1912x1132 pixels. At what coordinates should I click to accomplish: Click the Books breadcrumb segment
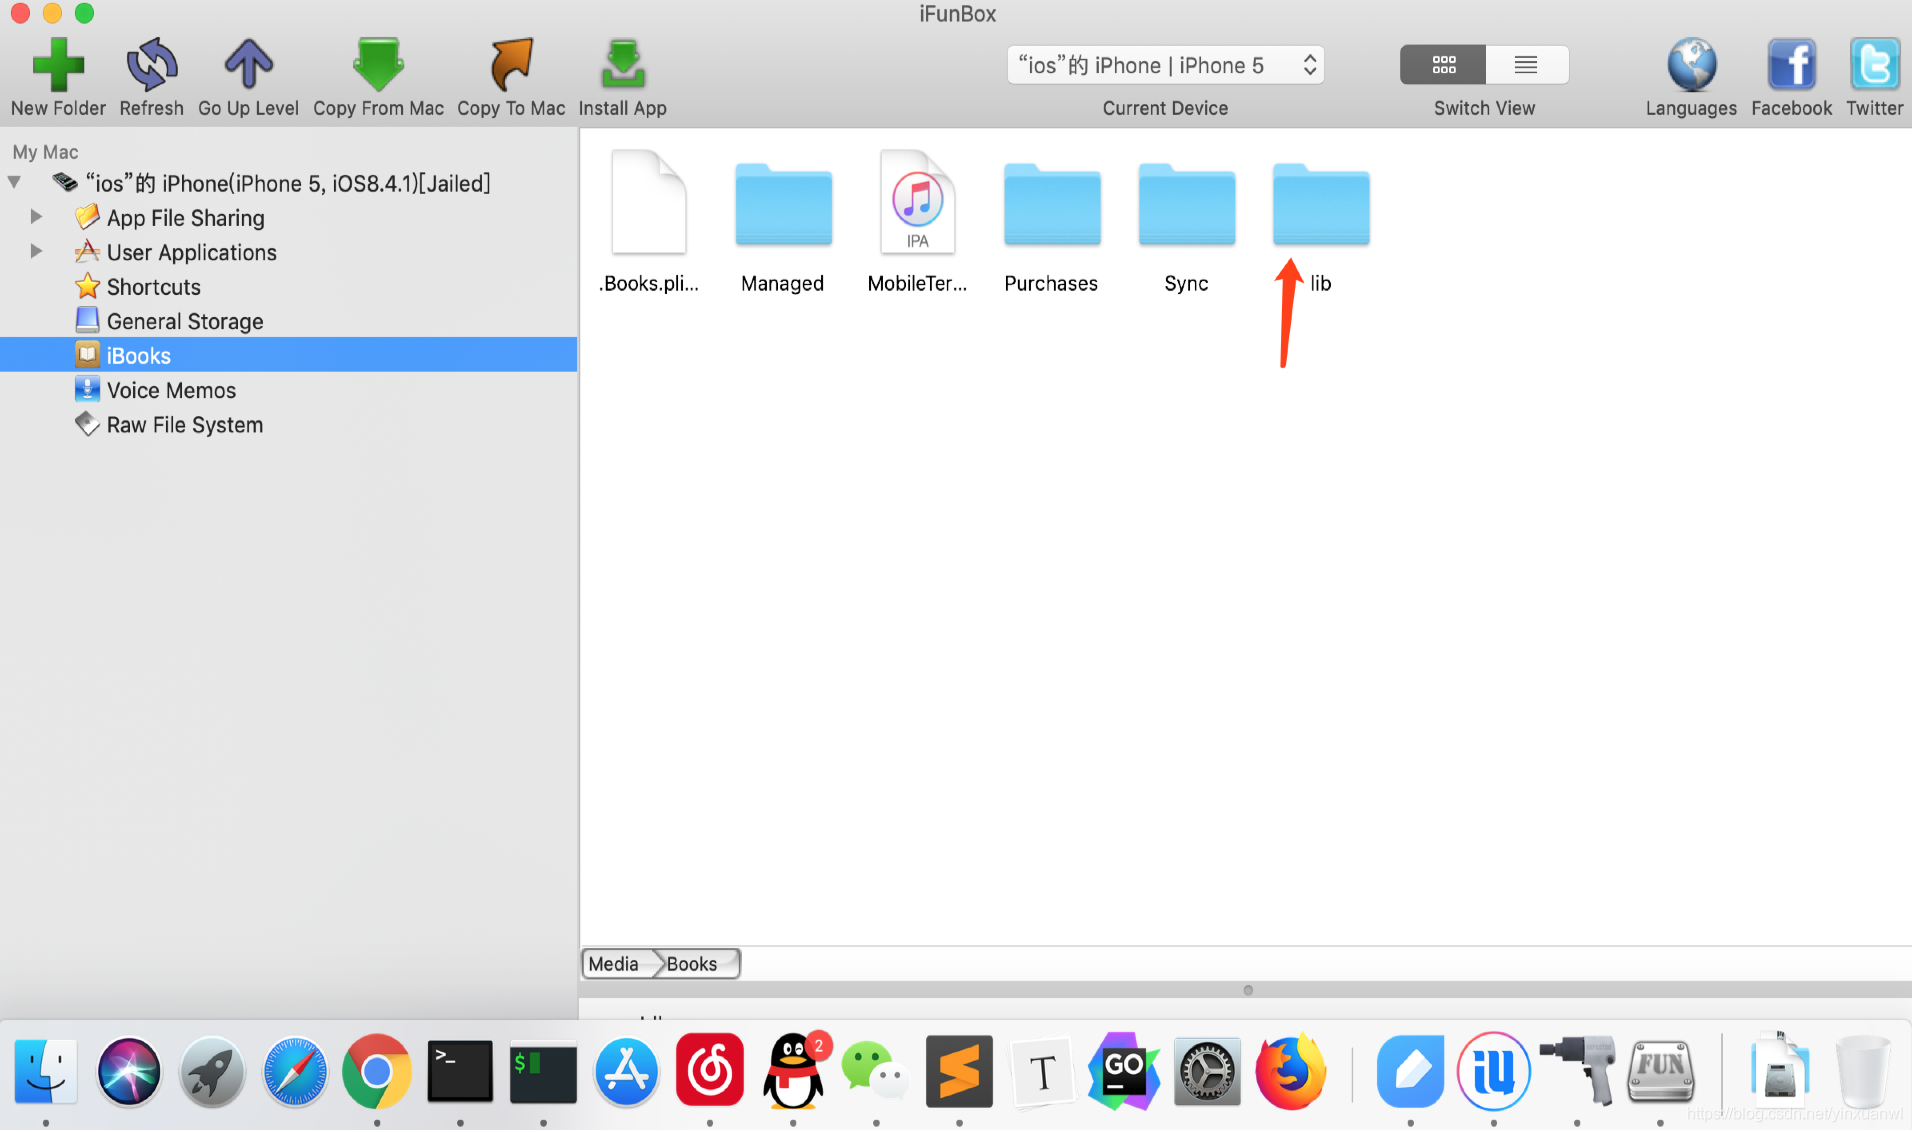click(x=694, y=964)
